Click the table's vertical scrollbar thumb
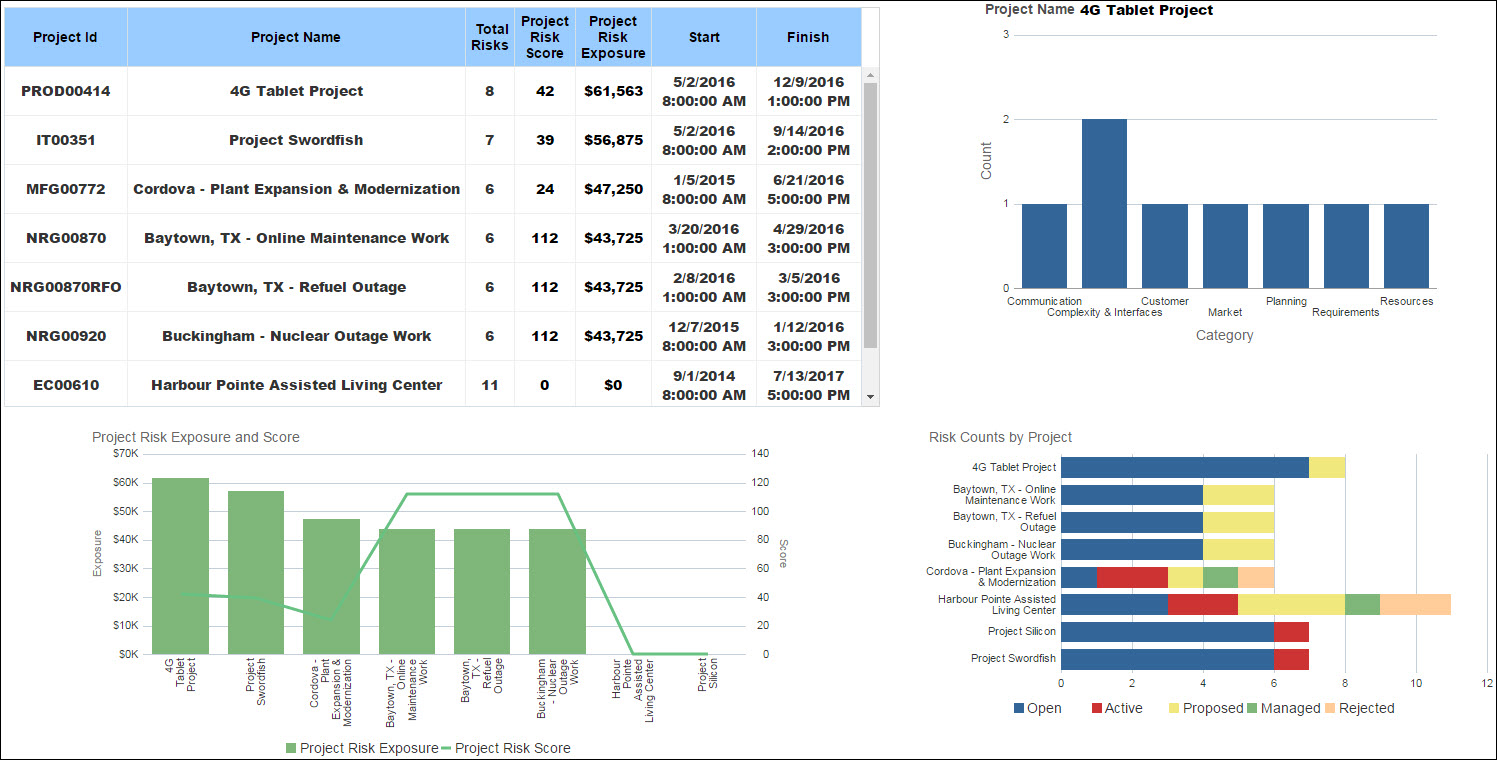This screenshot has width=1497, height=760. click(x=870, y=215)
